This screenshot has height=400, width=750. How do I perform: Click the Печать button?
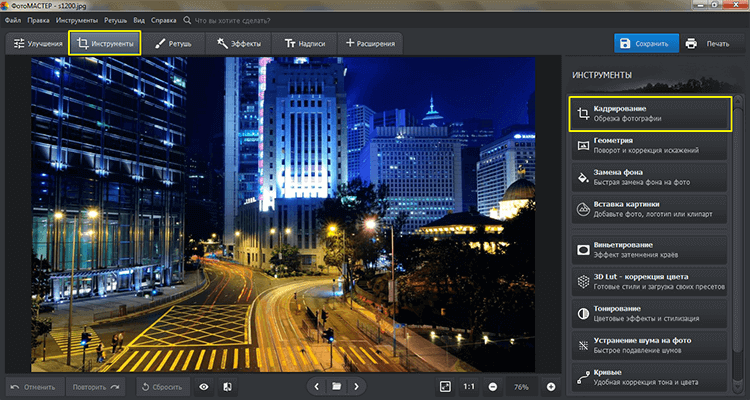(x=709, y=44)
